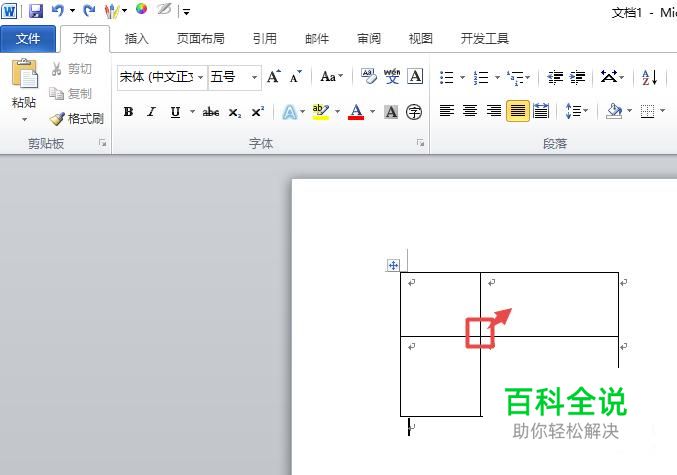Switch to the 开发工具 Developer tab
This screenshot has height=475, width=677.
[x=484, y=38]
